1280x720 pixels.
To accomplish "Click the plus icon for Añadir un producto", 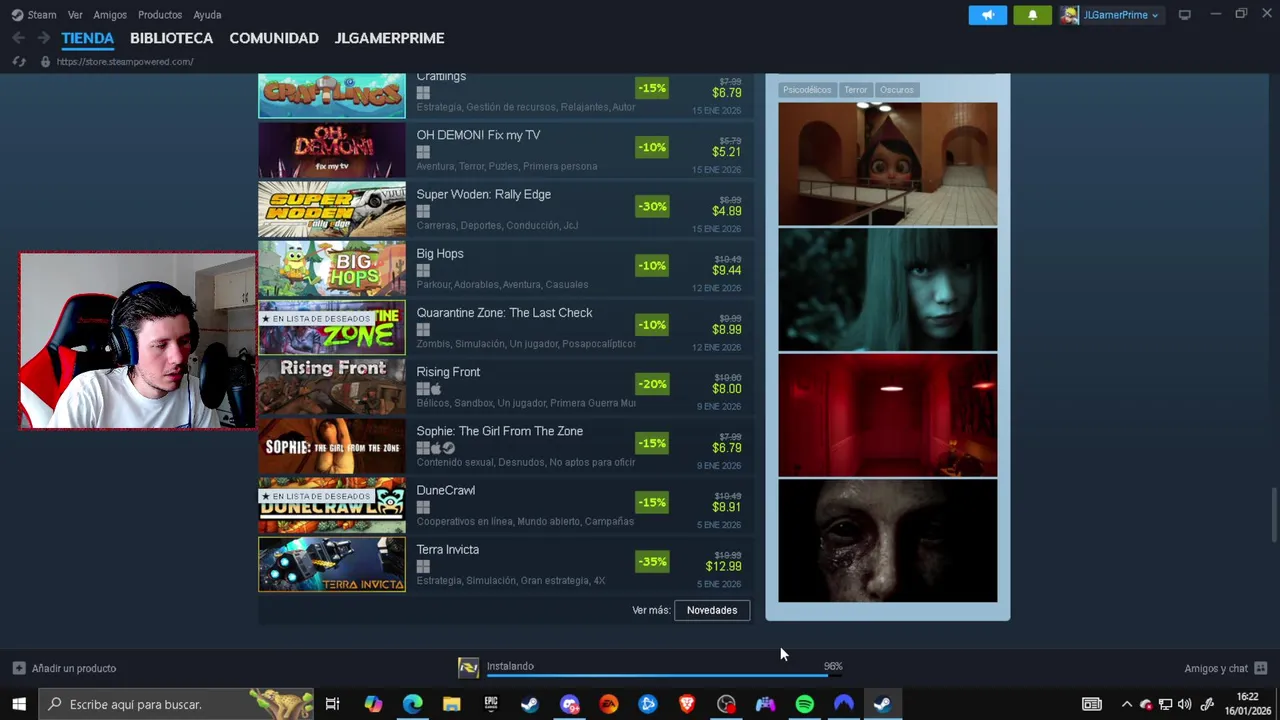I will [19, 668].
